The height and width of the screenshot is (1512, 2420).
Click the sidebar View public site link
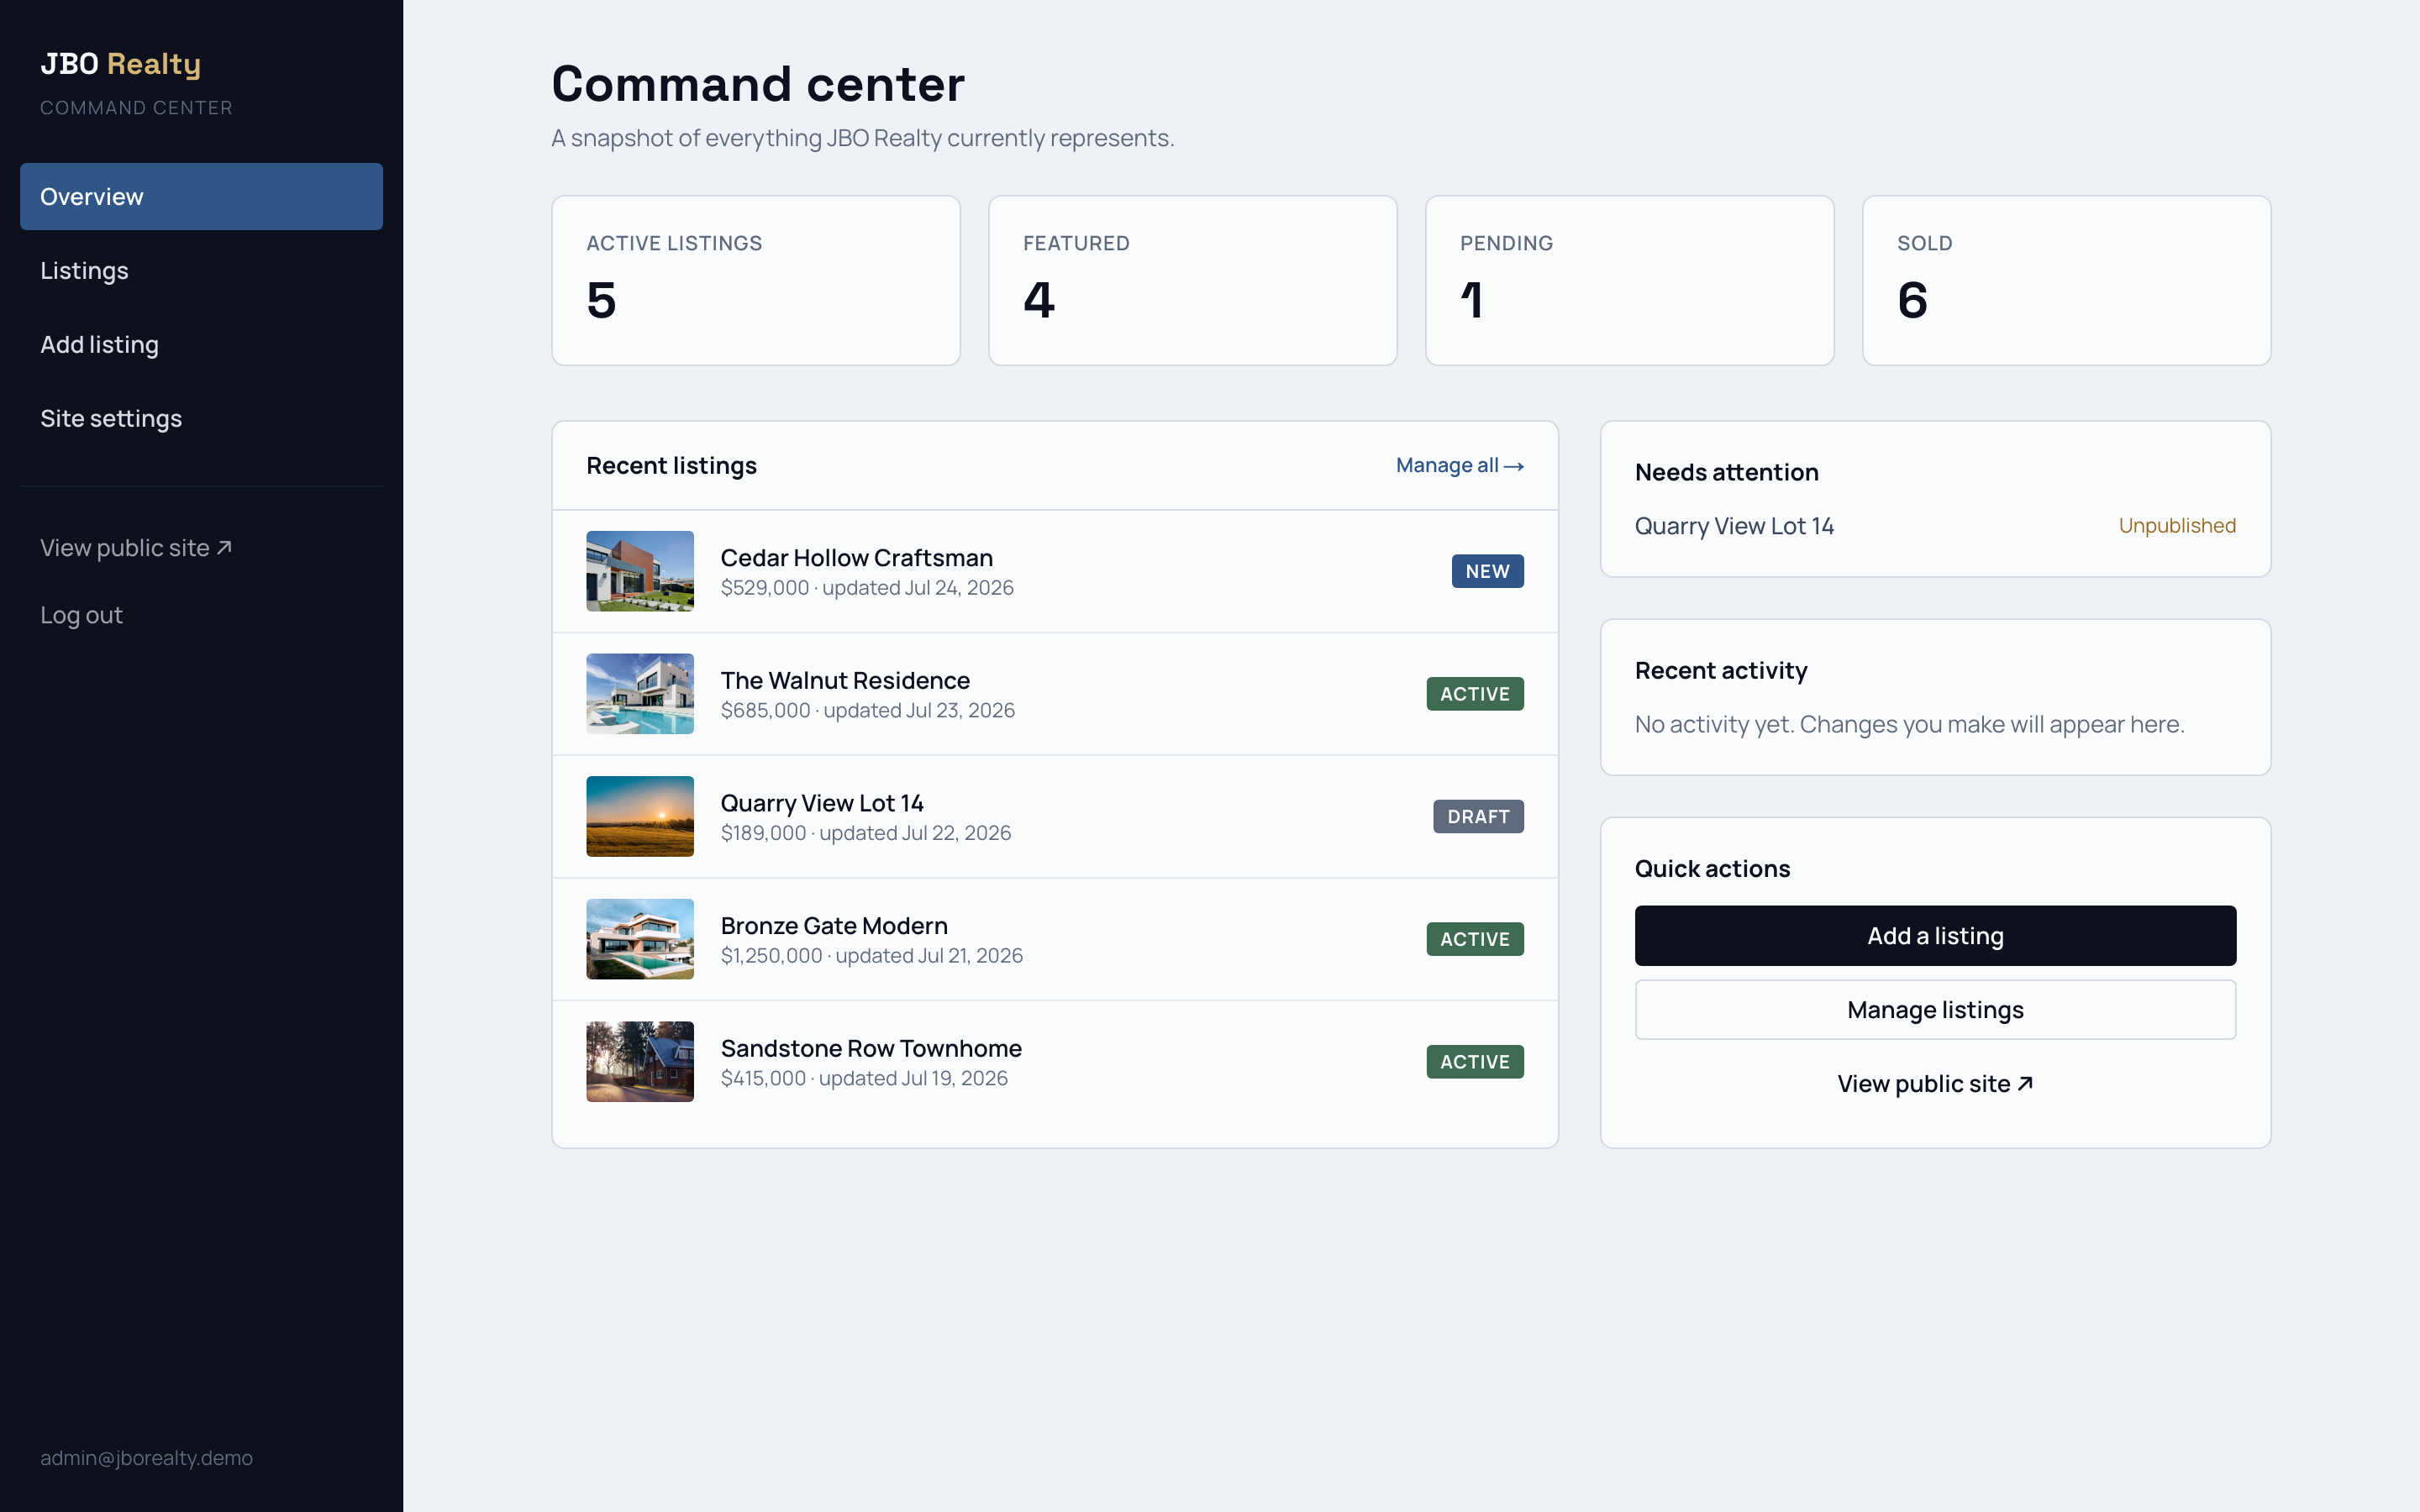click(x=136, y=548)
